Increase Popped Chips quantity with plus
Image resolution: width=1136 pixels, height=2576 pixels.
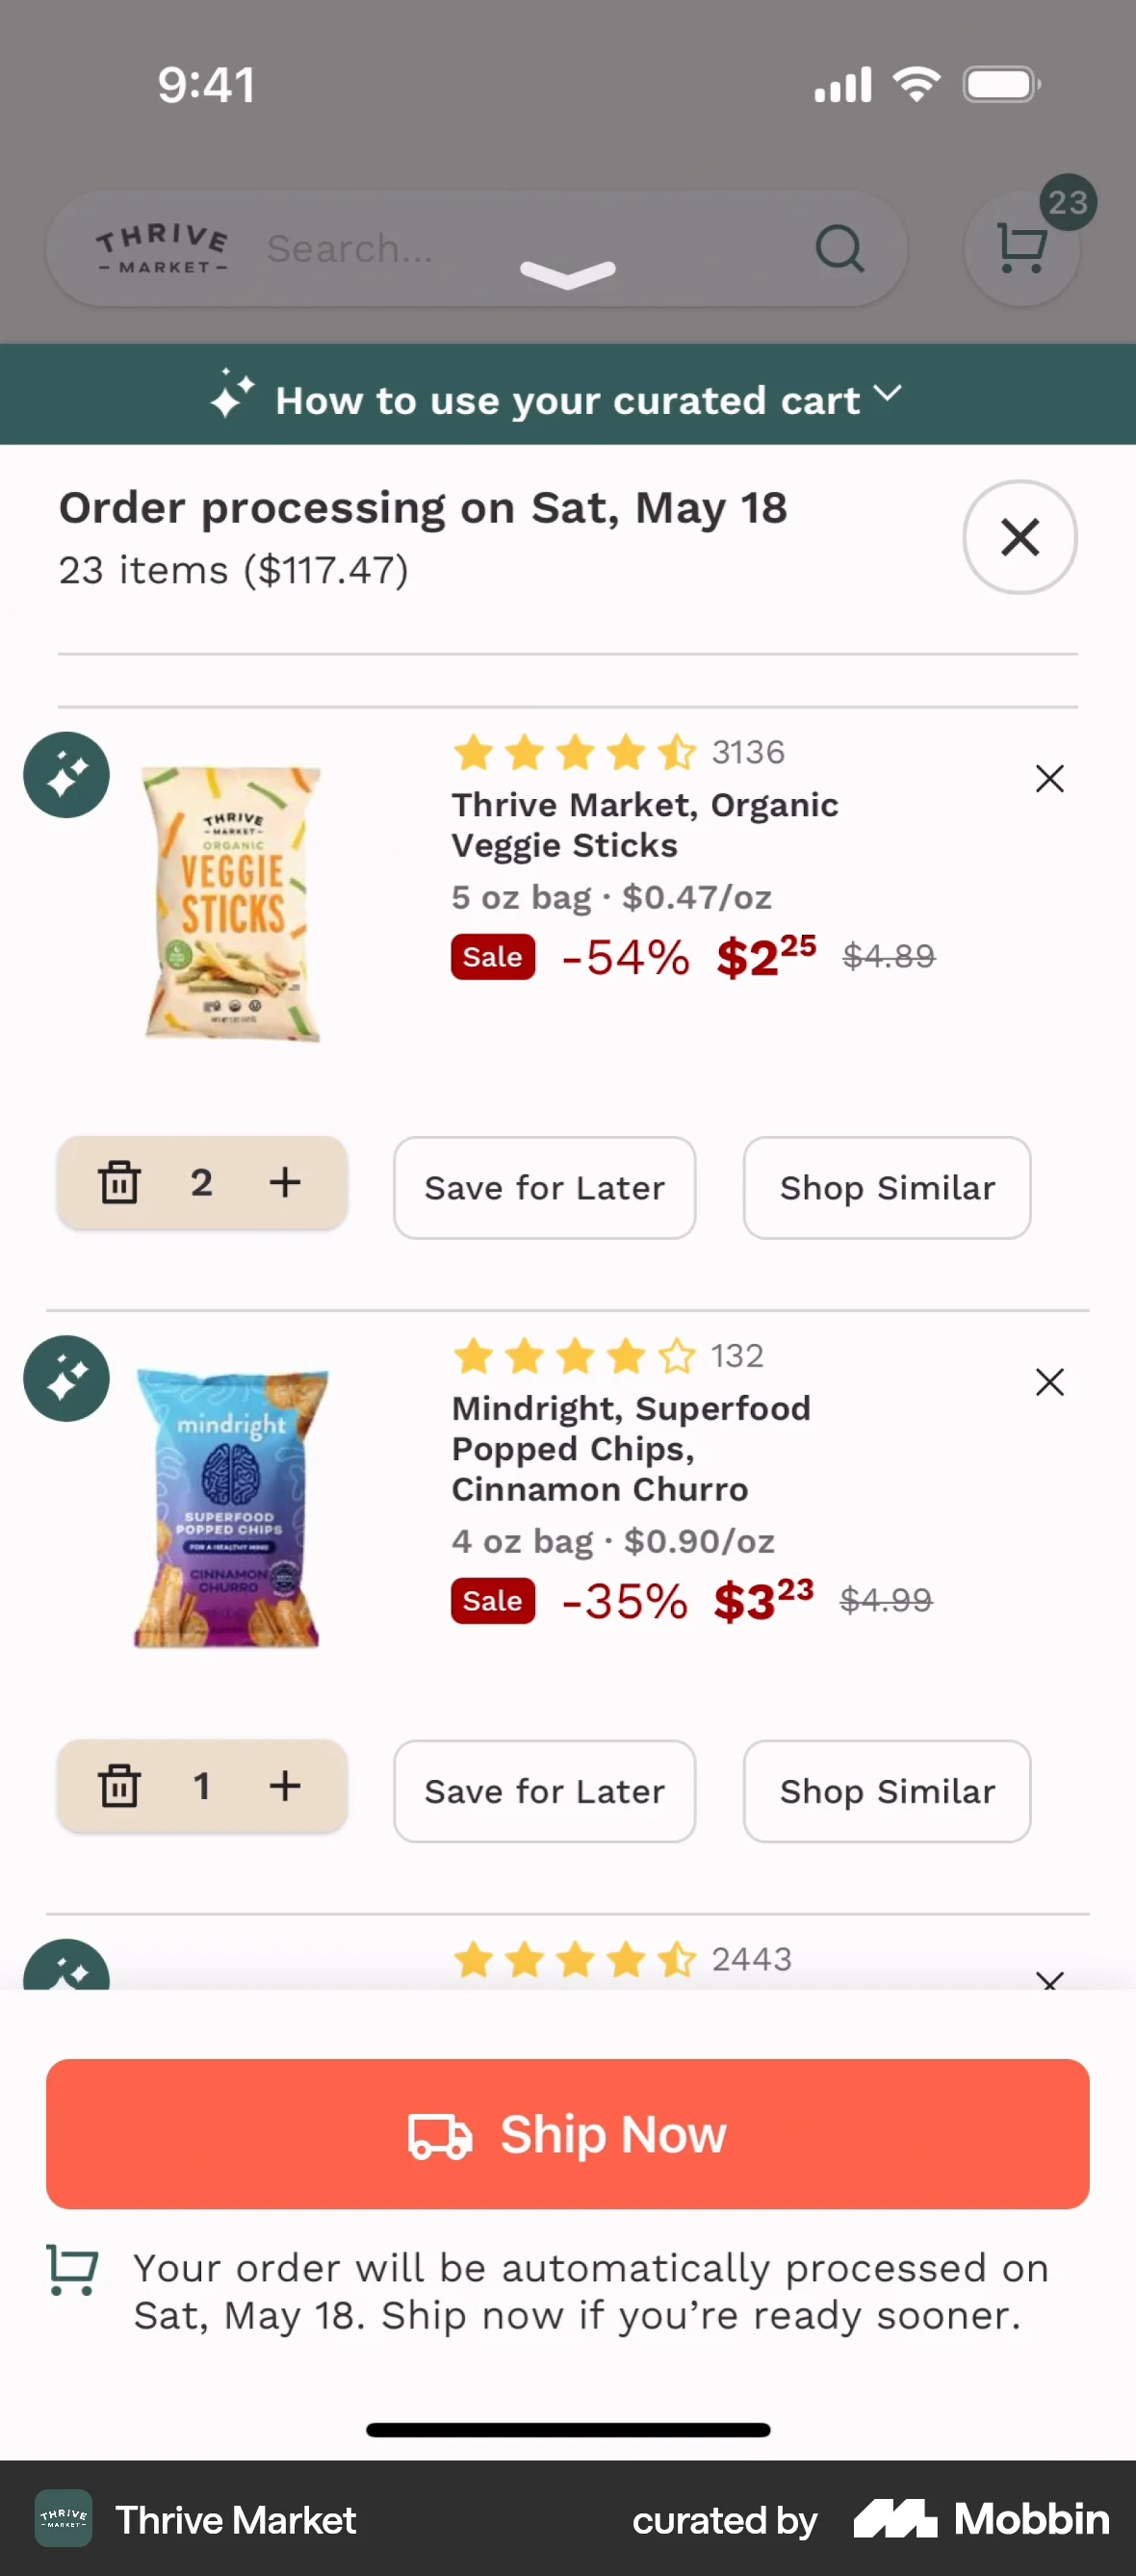[285, 1786]
